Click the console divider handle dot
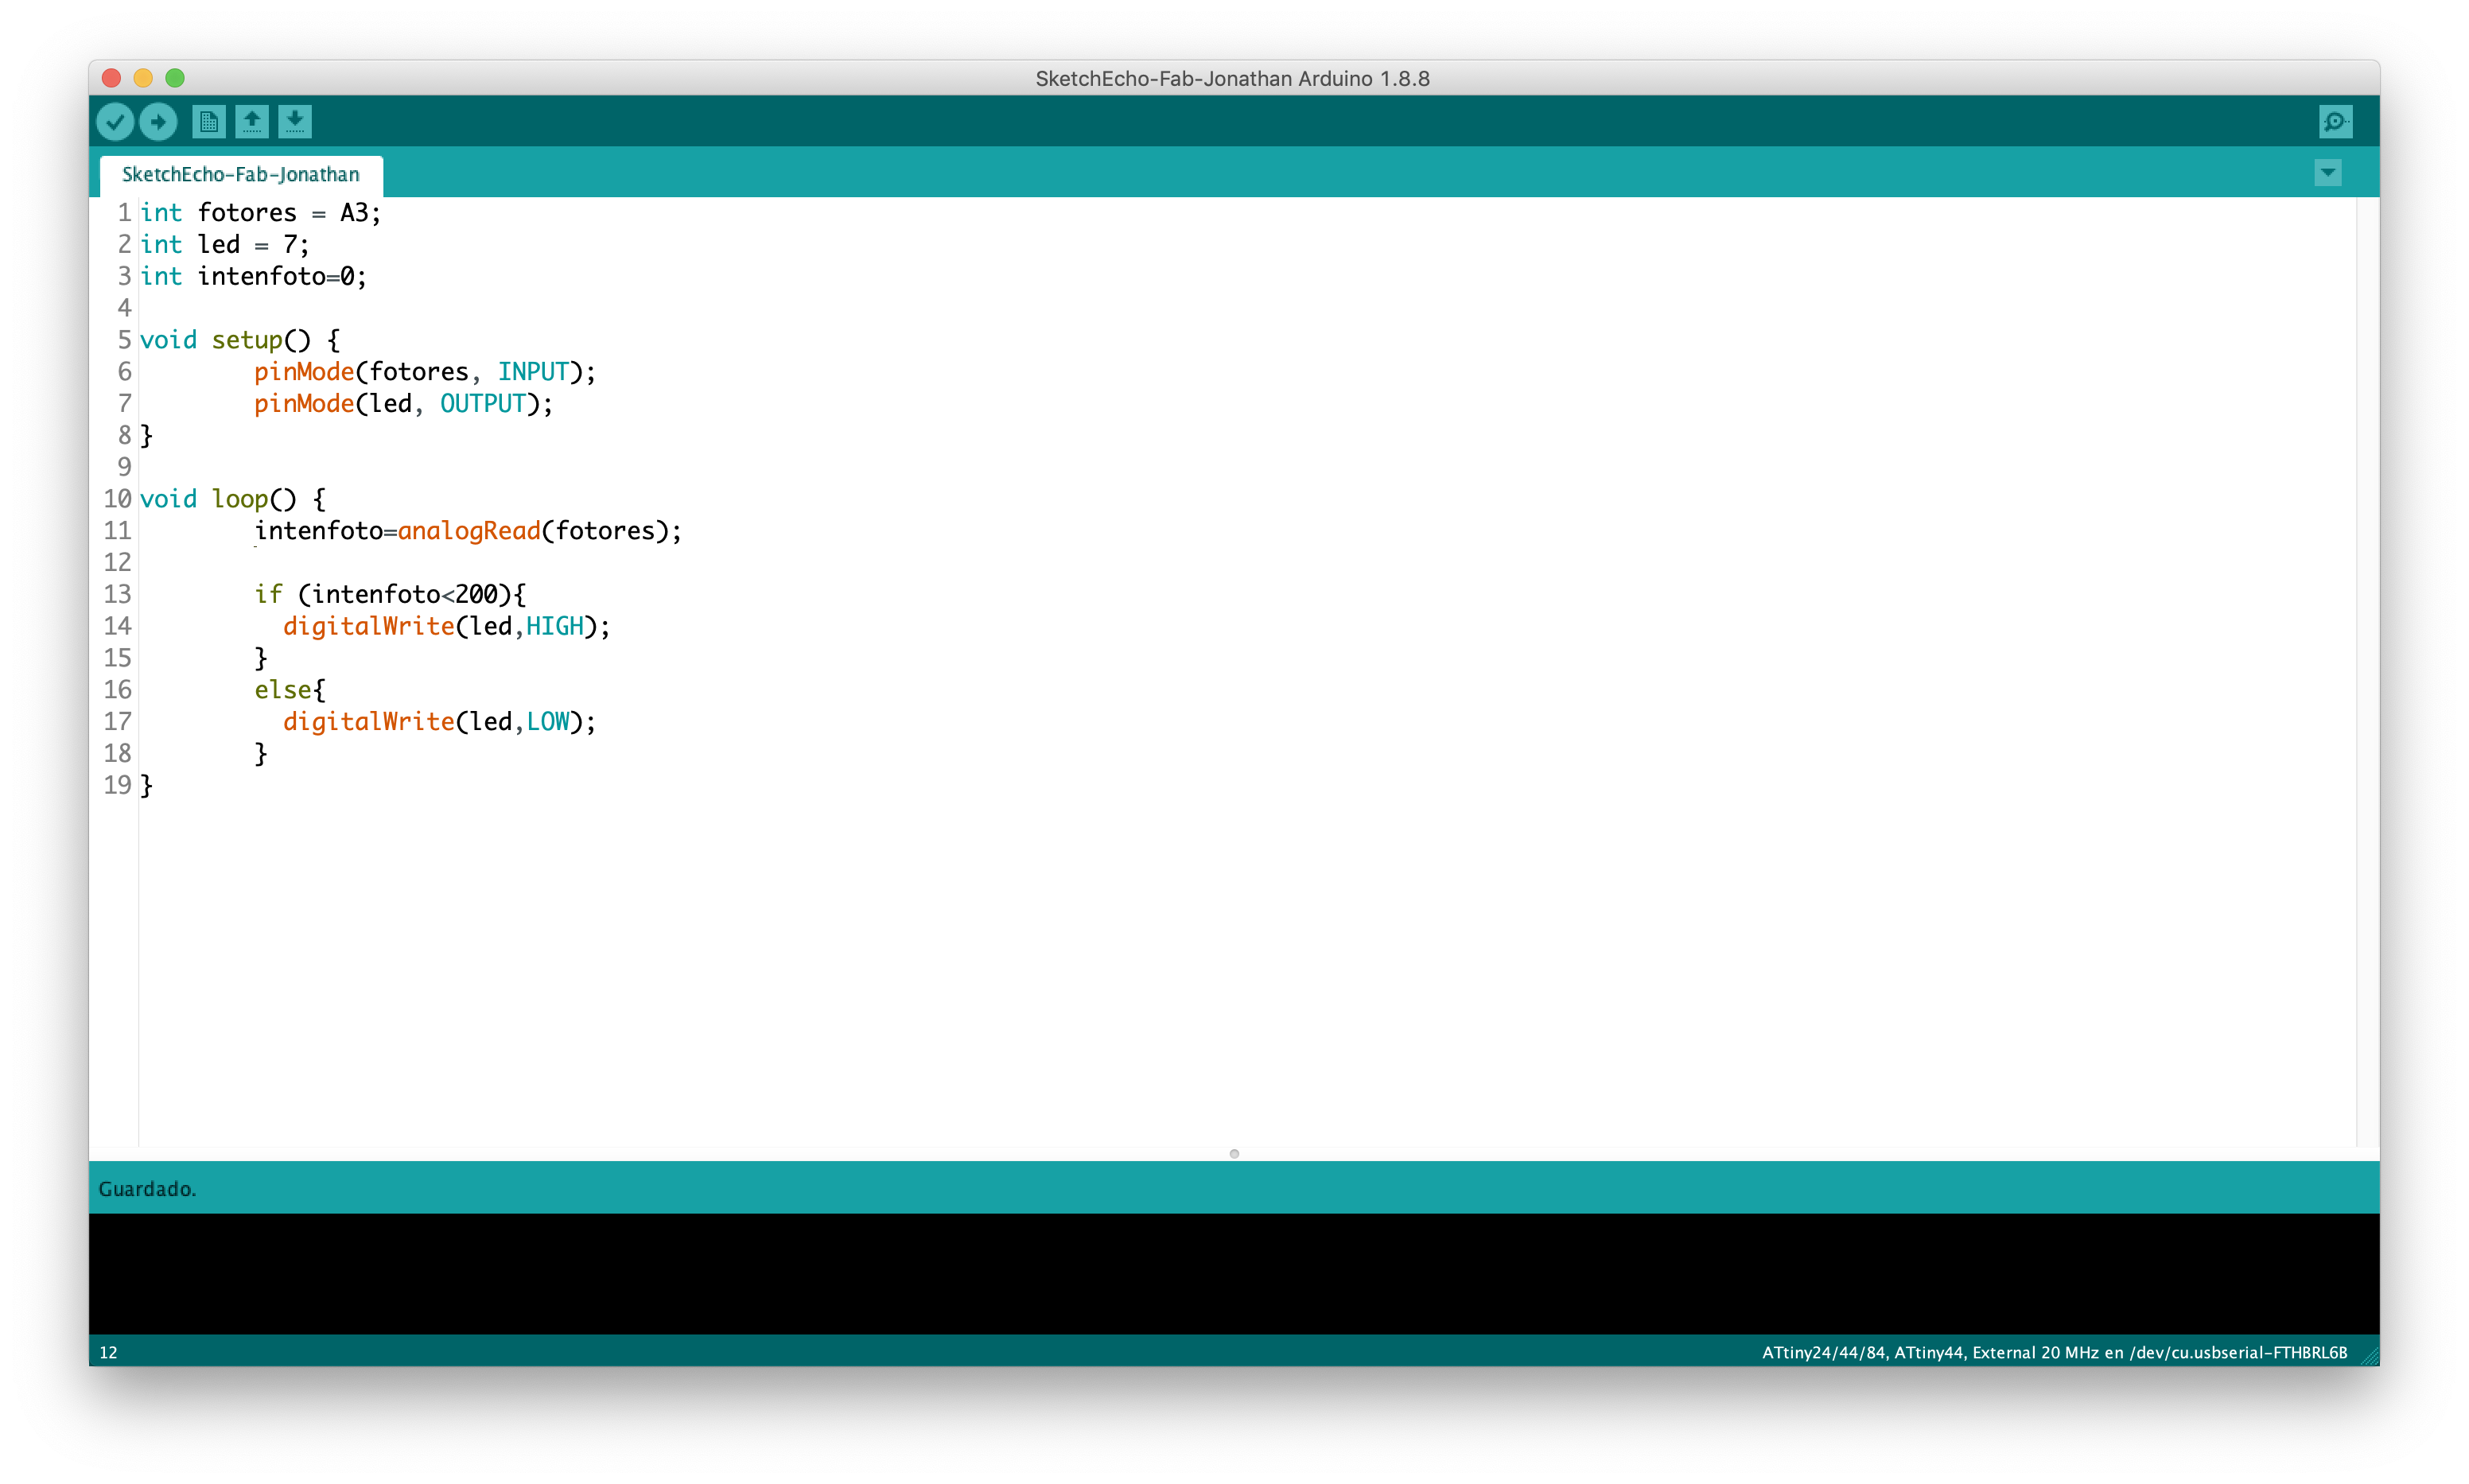 tap(1234, 1154)
